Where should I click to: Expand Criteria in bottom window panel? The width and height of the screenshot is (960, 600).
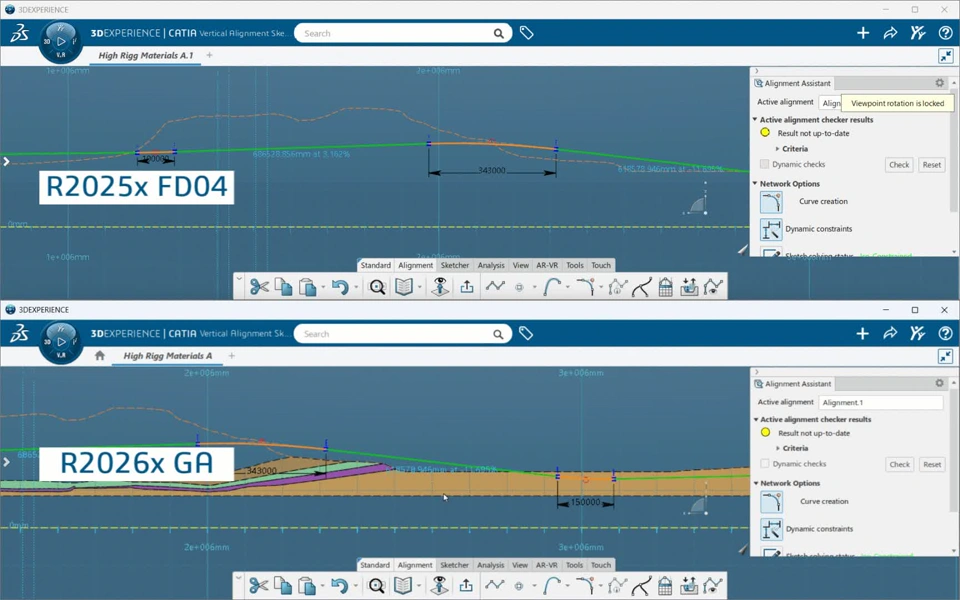tap(778, 448)
